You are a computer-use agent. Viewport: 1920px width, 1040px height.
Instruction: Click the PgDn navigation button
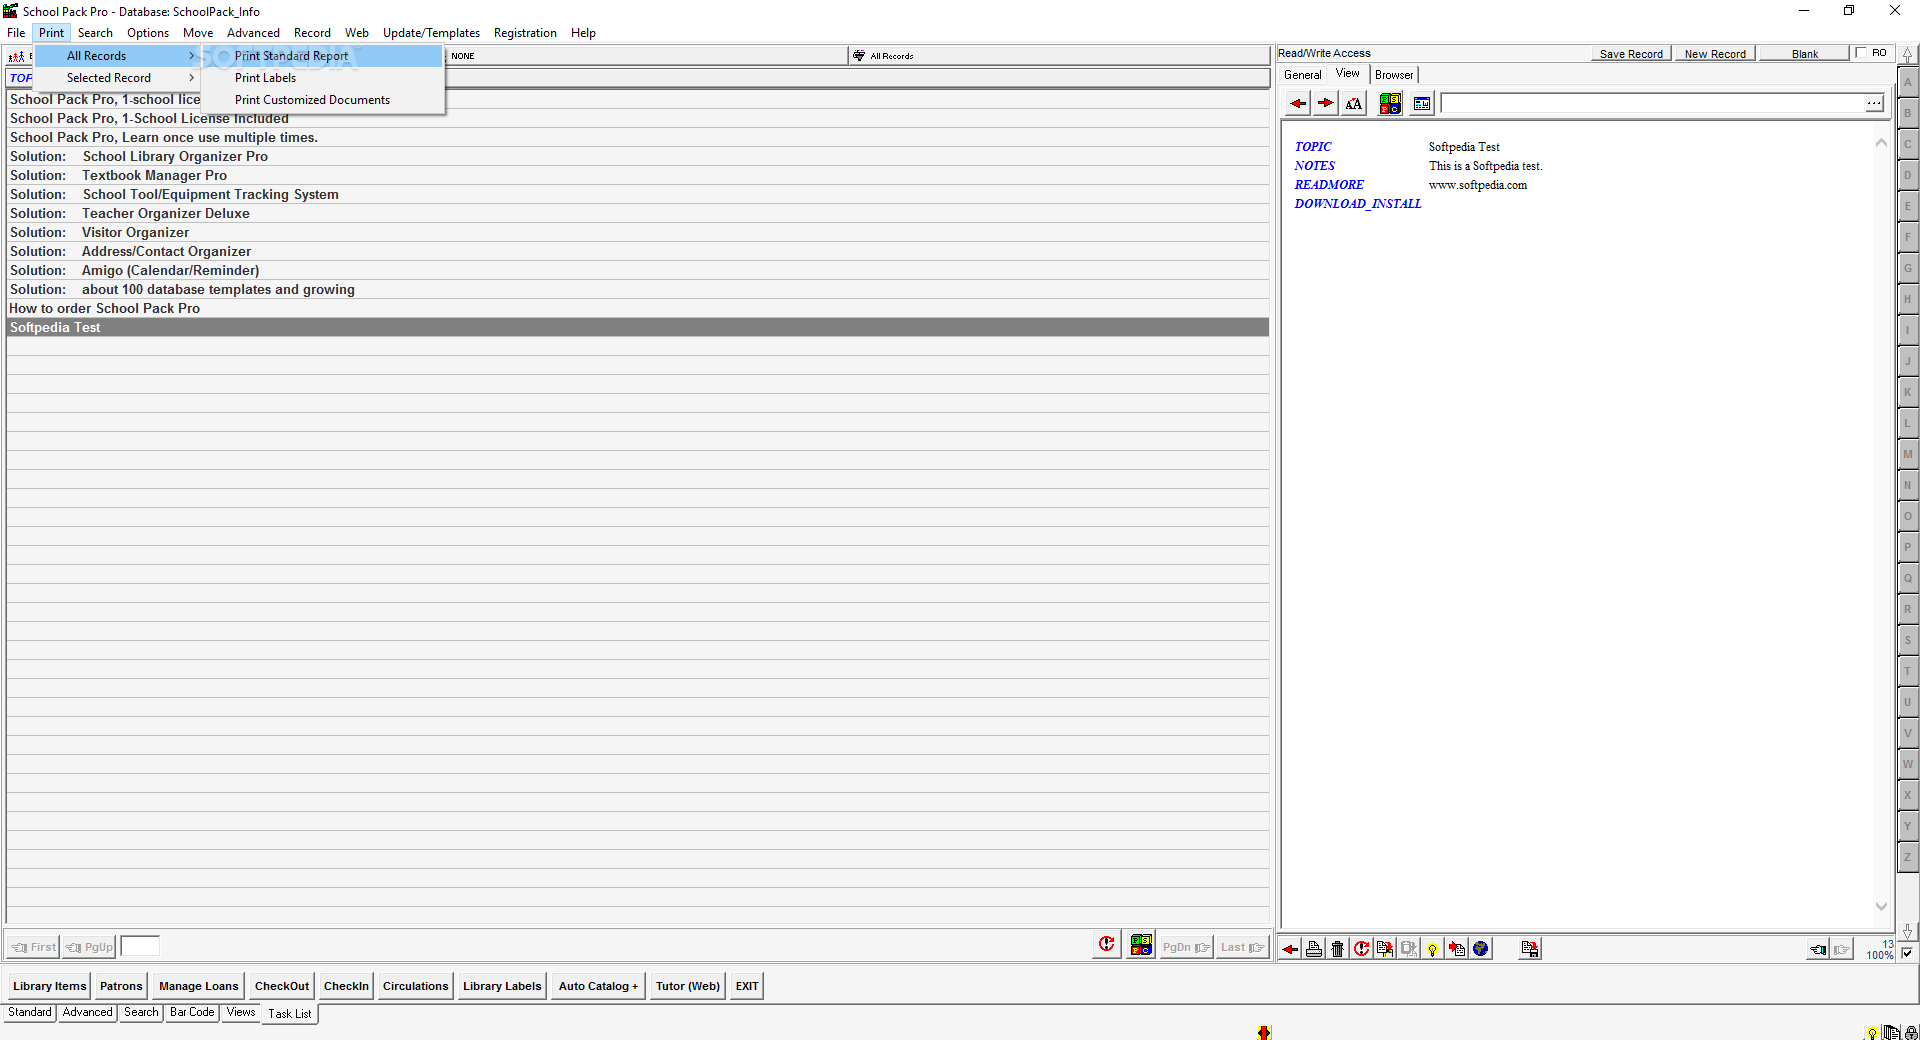pyautogui.click(x=1186, y=947)
